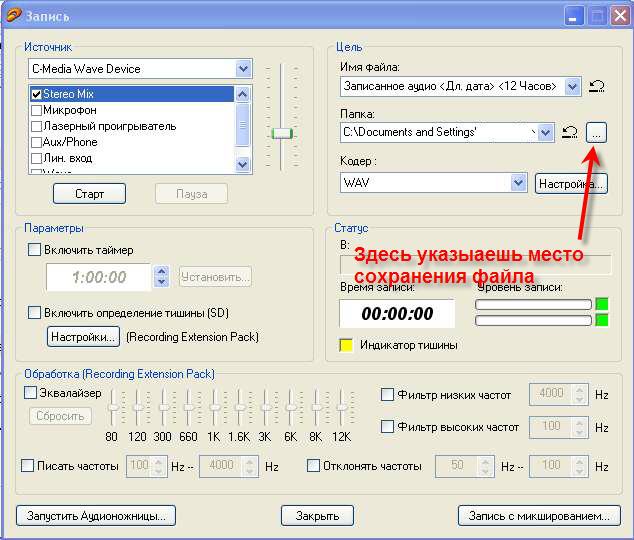Click the 00:00:00 recording time display
The width and height of the screenshot is (634, 540).
(x=397, y=313)
